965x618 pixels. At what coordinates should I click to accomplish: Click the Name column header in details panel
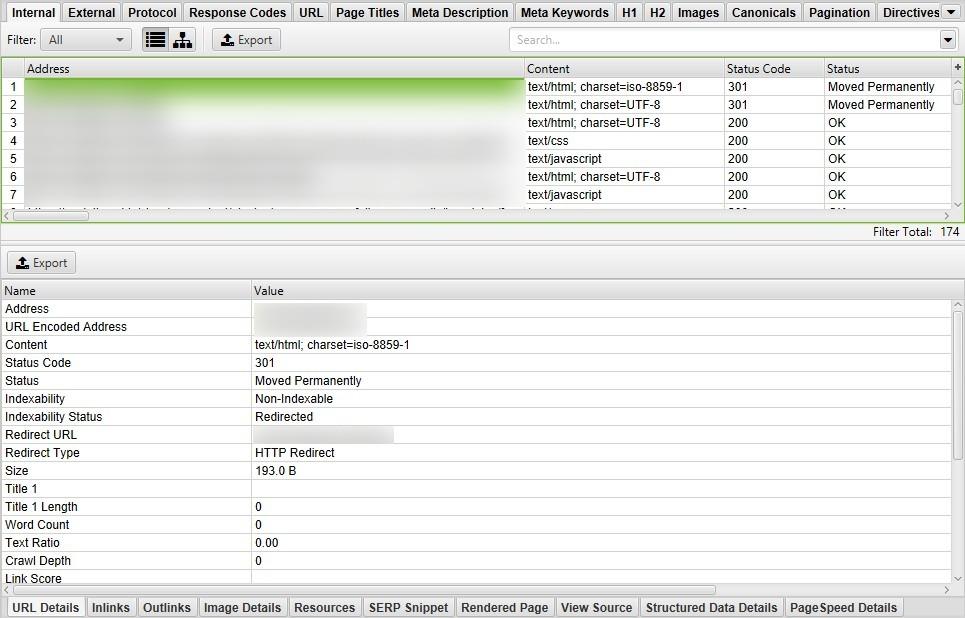click(x=127, y=291)
